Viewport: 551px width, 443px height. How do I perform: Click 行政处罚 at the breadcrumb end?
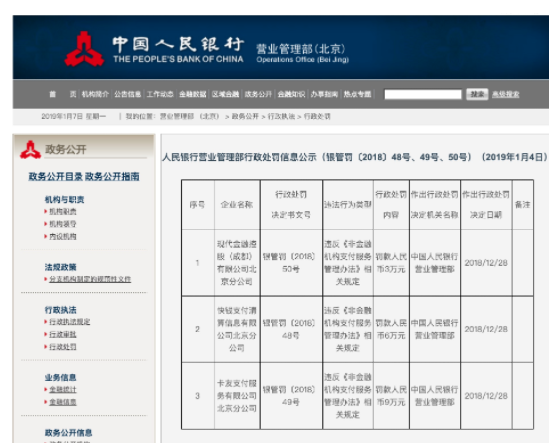point(317,116)
